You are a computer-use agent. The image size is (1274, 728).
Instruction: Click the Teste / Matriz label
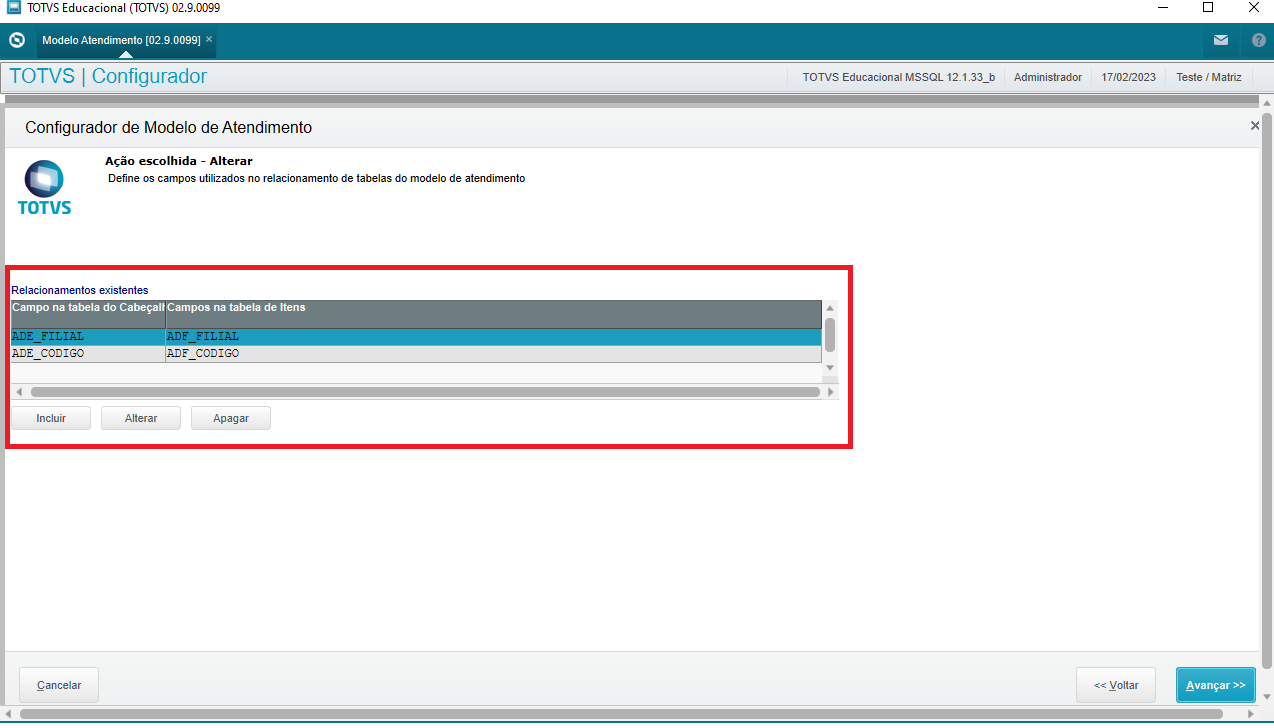pyautogui.click(x=1209, y=77)
